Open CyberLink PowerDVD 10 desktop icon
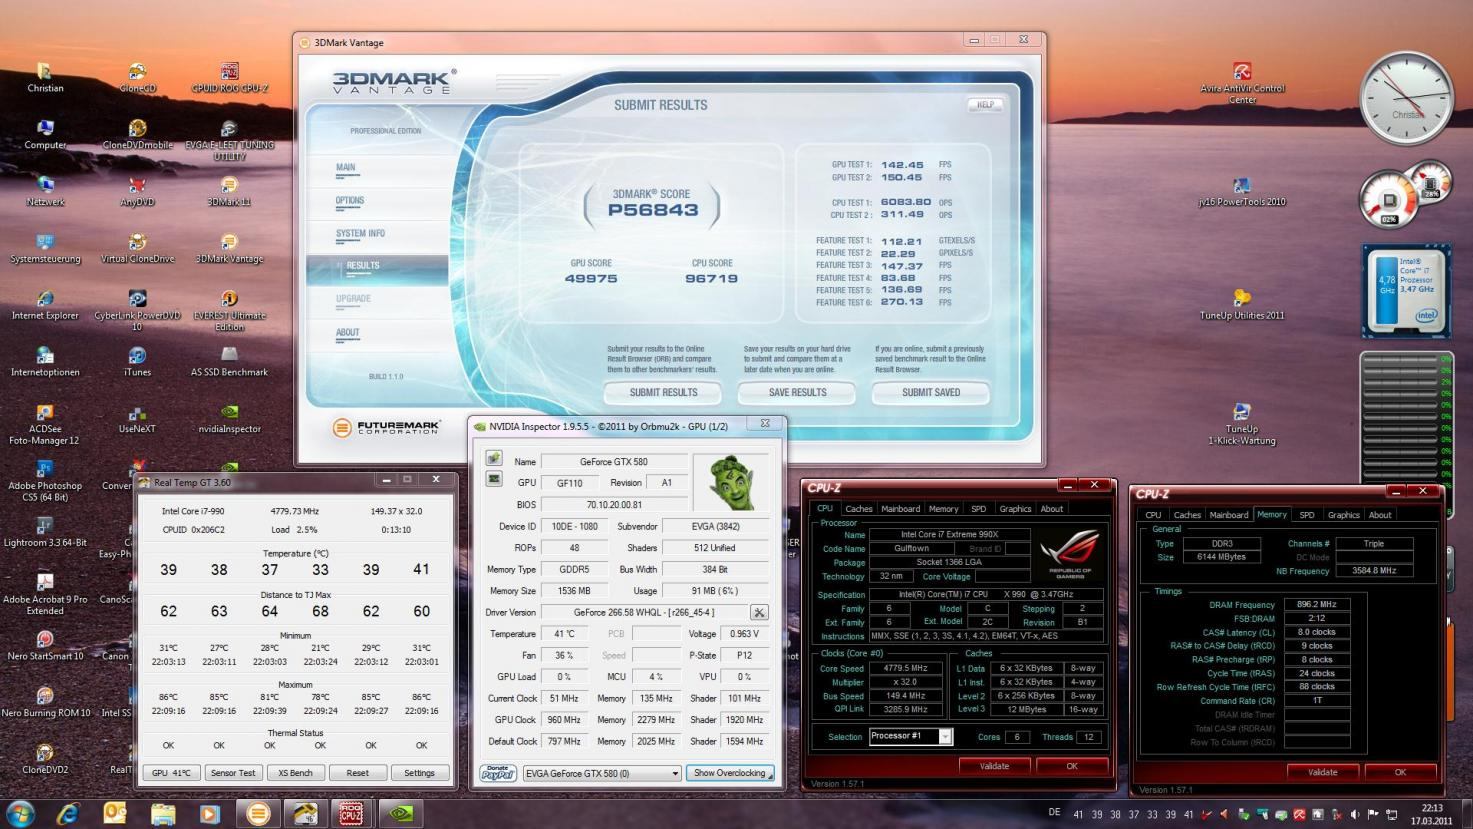 pyautogui.click(x=137, y=311)
